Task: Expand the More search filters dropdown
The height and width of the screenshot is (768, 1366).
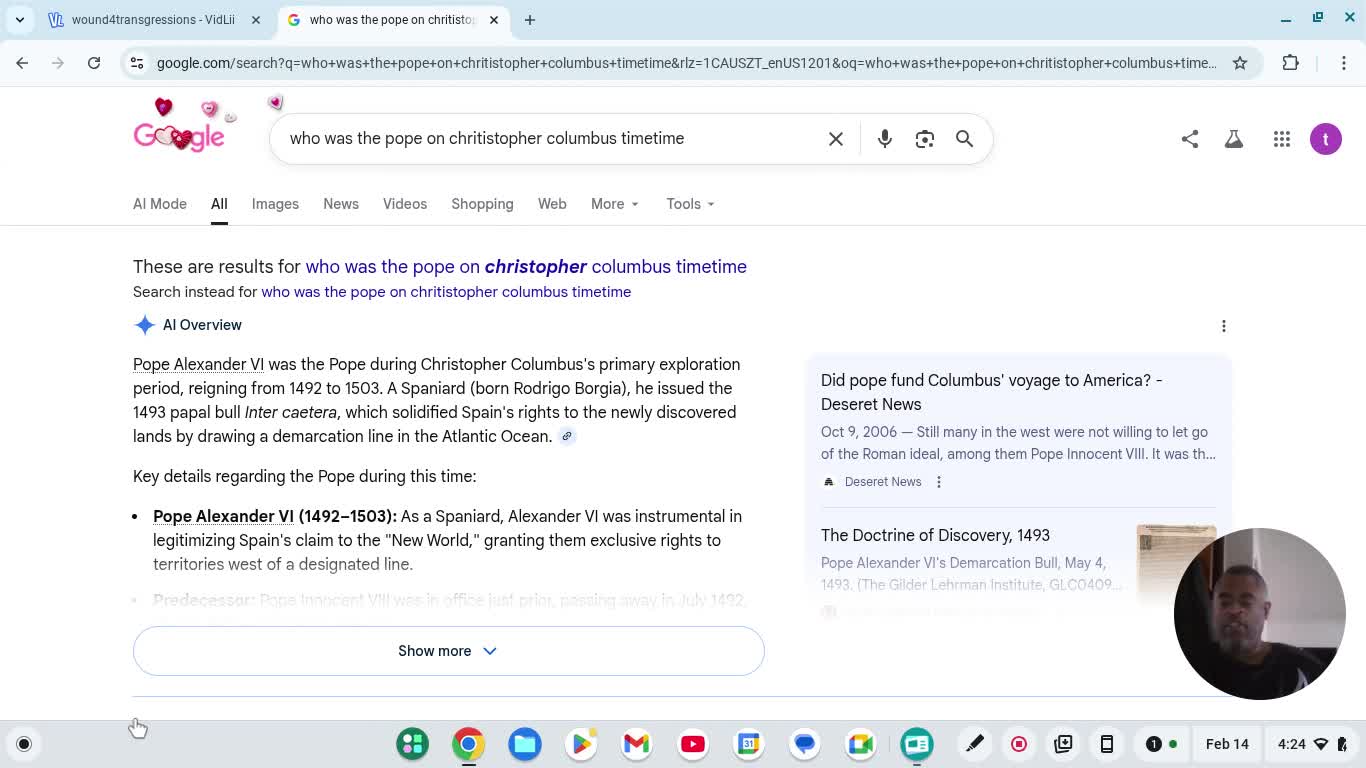Action: coord(614,204)
